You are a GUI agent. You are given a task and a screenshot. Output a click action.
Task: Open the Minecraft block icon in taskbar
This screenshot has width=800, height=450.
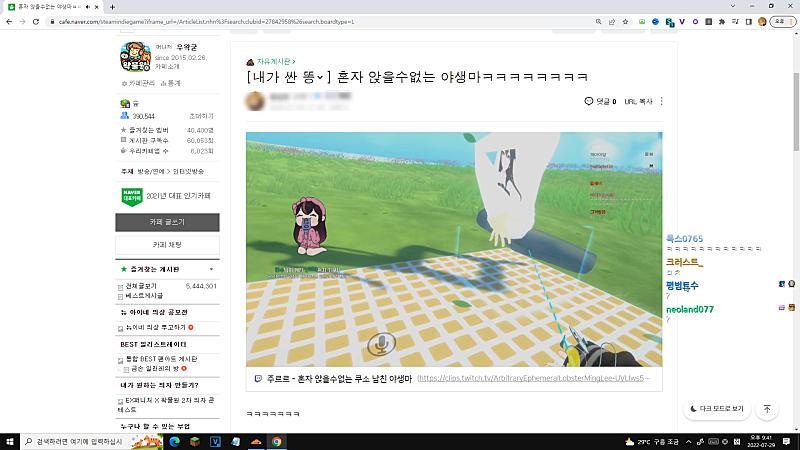(195, 442)
